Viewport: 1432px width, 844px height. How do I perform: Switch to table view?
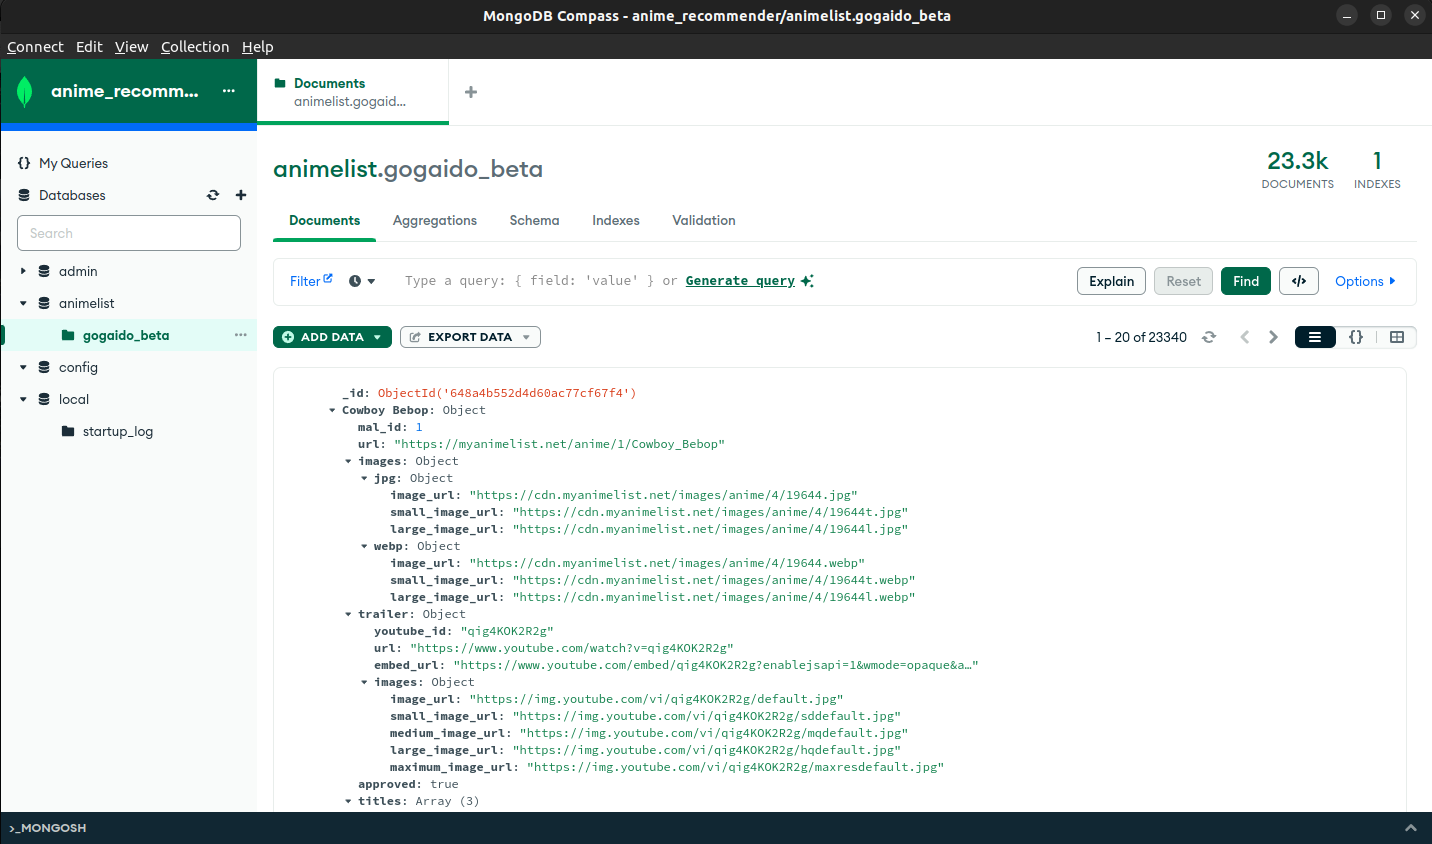1397,337
